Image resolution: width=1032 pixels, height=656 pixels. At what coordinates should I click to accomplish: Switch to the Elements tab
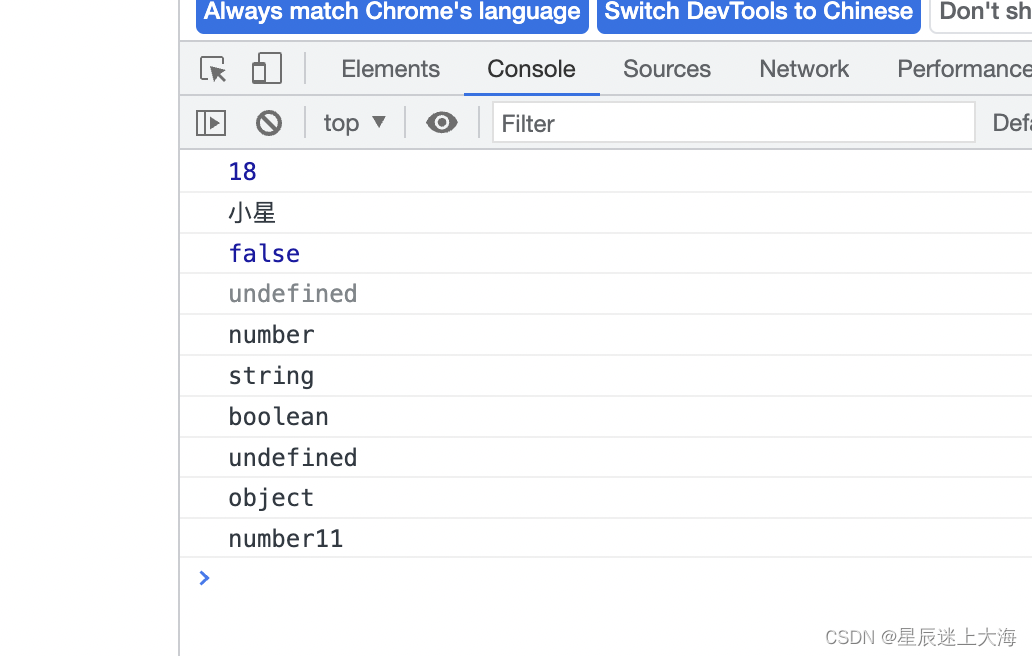click(x=390, y=69)
